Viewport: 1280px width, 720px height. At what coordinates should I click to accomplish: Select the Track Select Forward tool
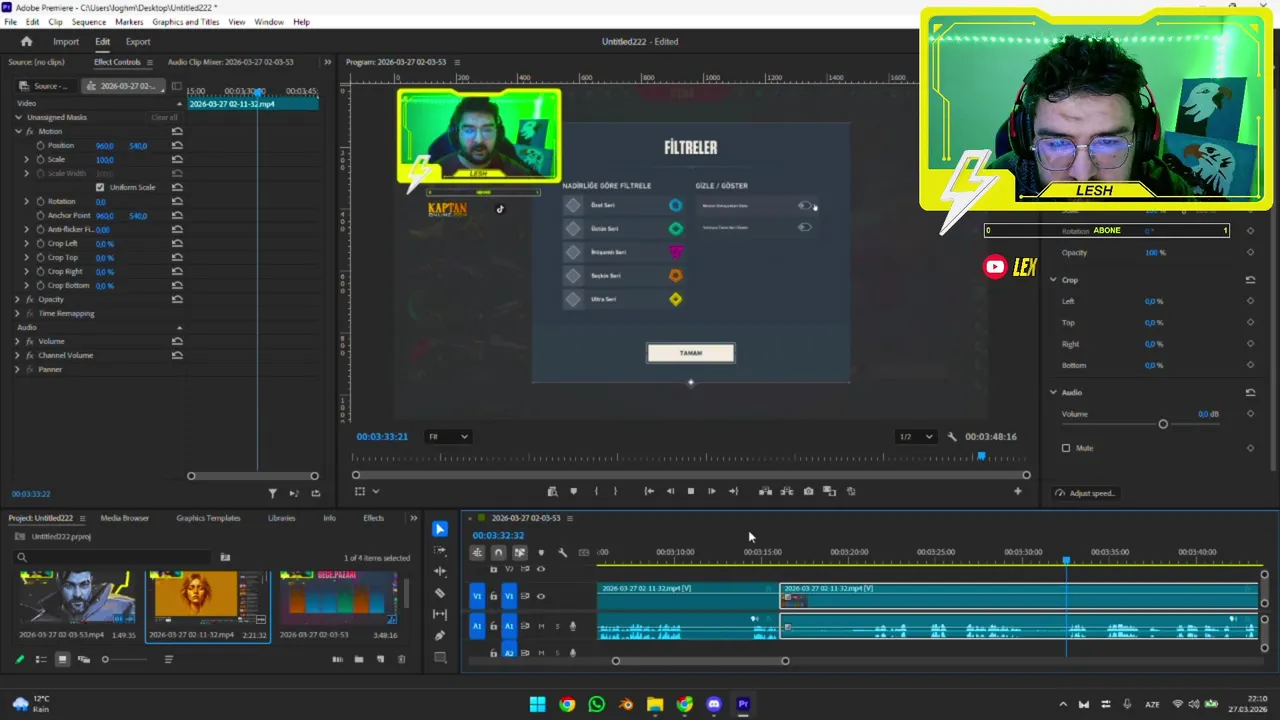click(440, 550)
